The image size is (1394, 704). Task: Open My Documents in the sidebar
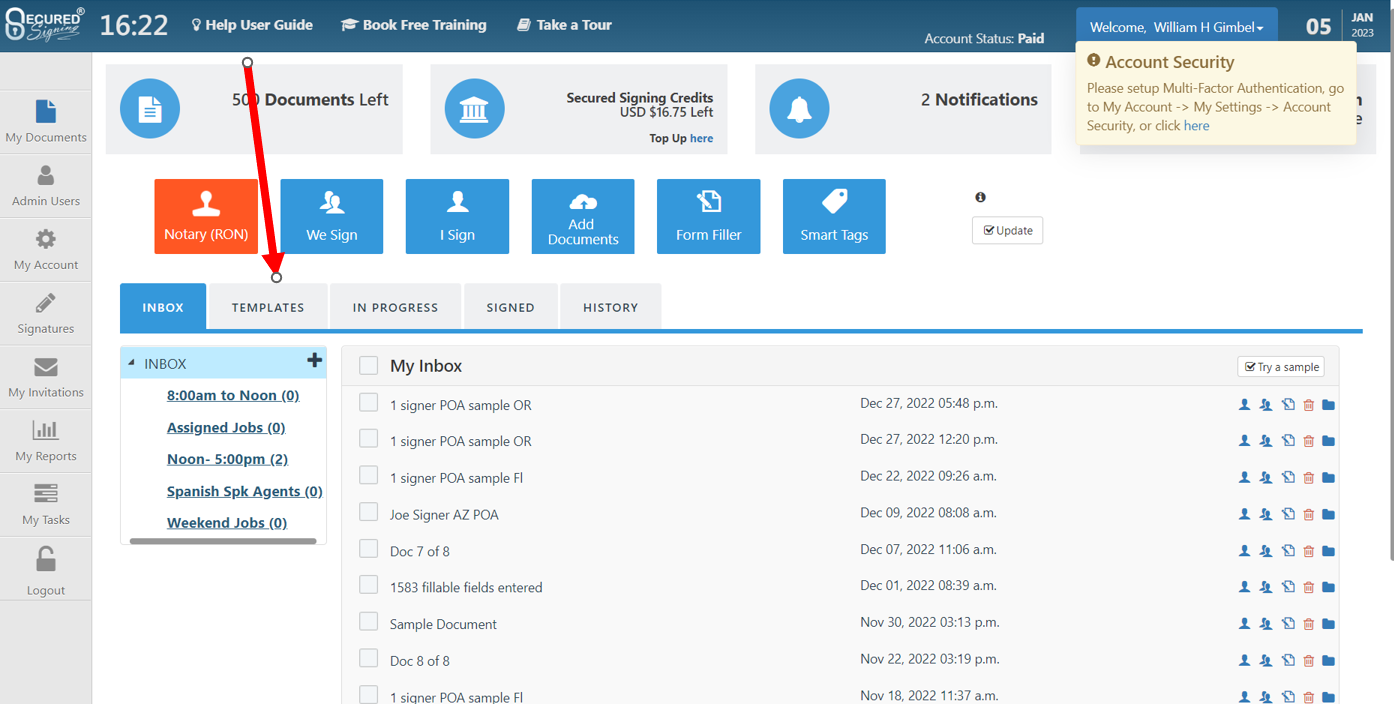(x=46, y=122)
